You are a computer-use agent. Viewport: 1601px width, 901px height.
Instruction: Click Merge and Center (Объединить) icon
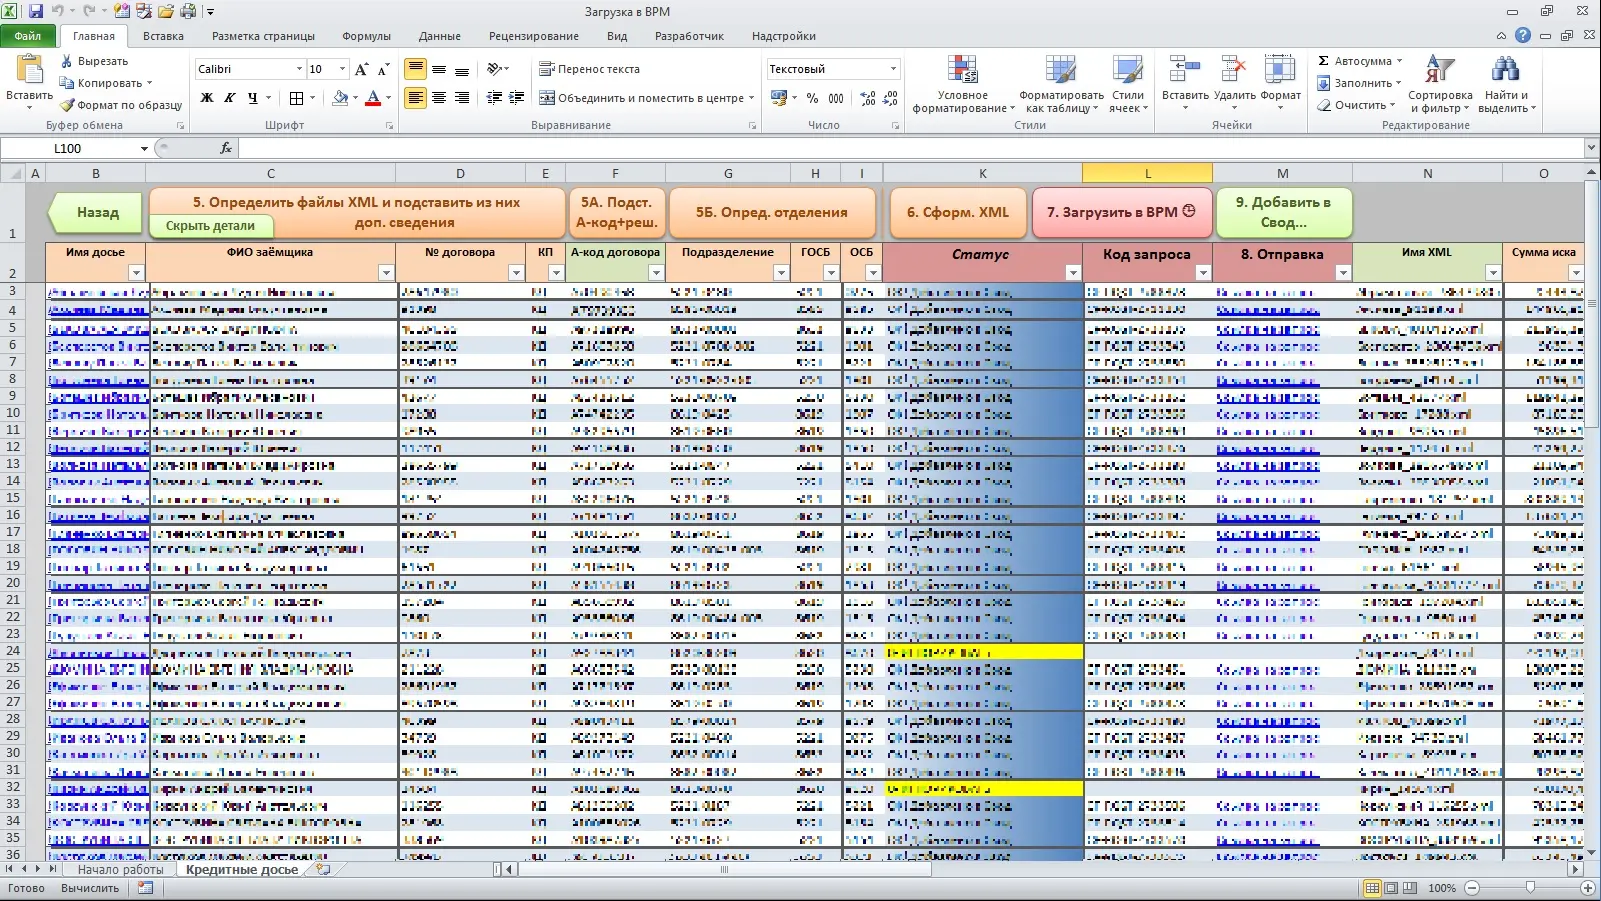pyautogui.click(x=547, y=98)
